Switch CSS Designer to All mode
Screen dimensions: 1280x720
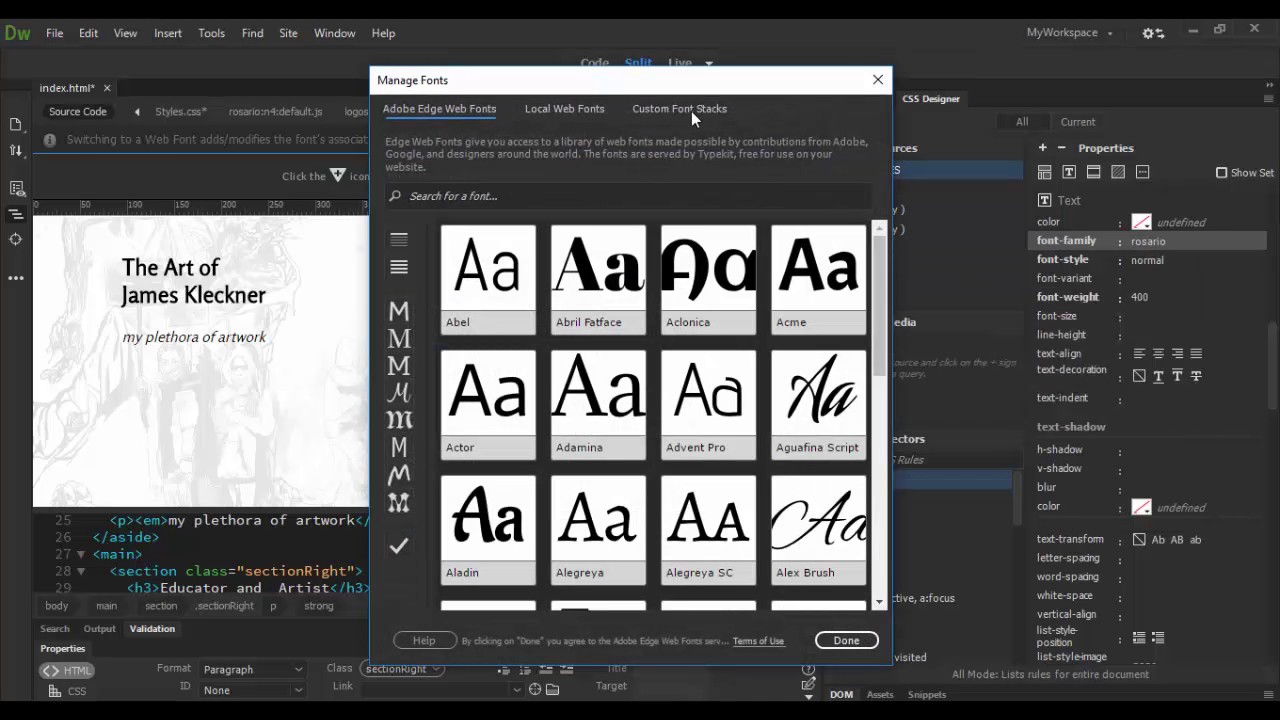[x=1022, y=122]
